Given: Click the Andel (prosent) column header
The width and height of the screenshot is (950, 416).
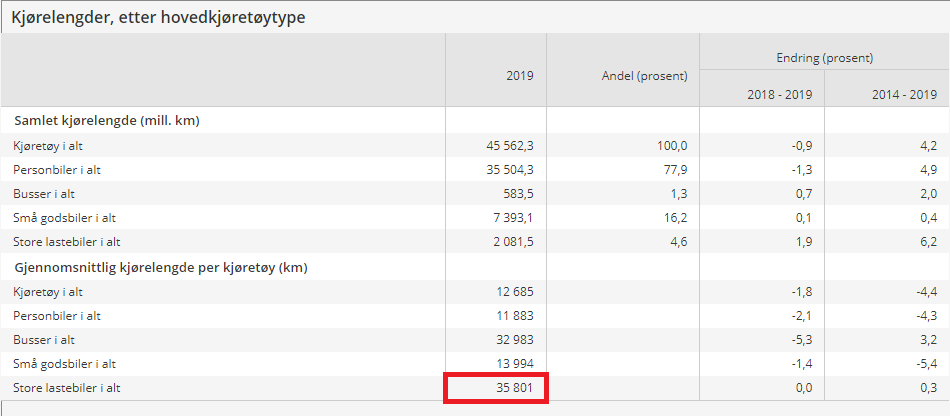Looking at the screenshot, I should [x=644, y=76].
